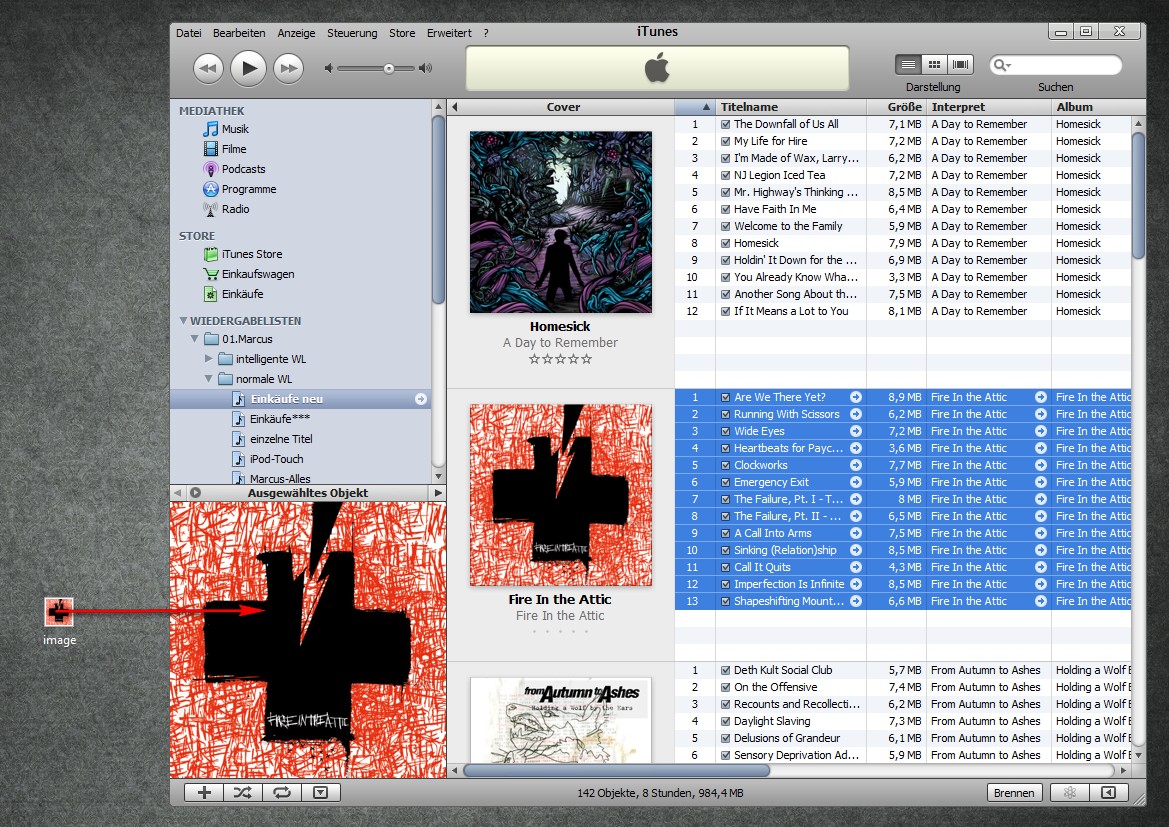Uncheck the Clockworks track checkbox

(x=725, y=465)
